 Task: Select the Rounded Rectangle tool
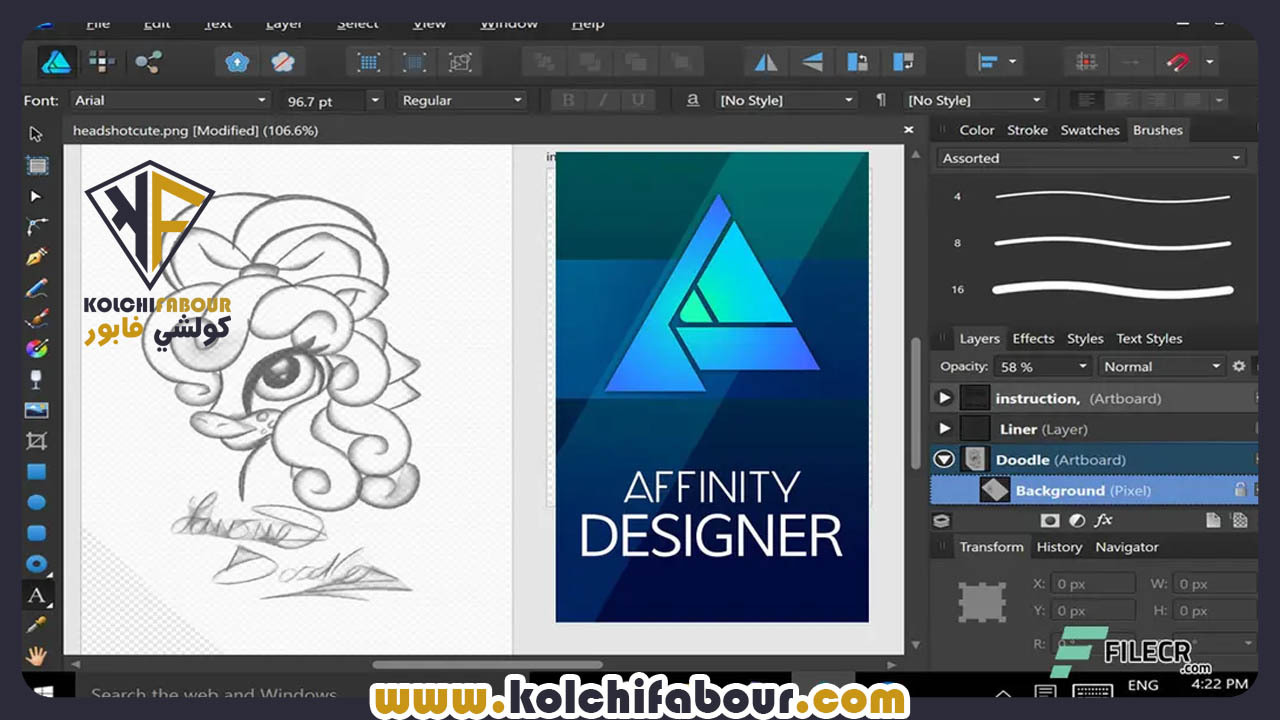click(x=37, y=533)
